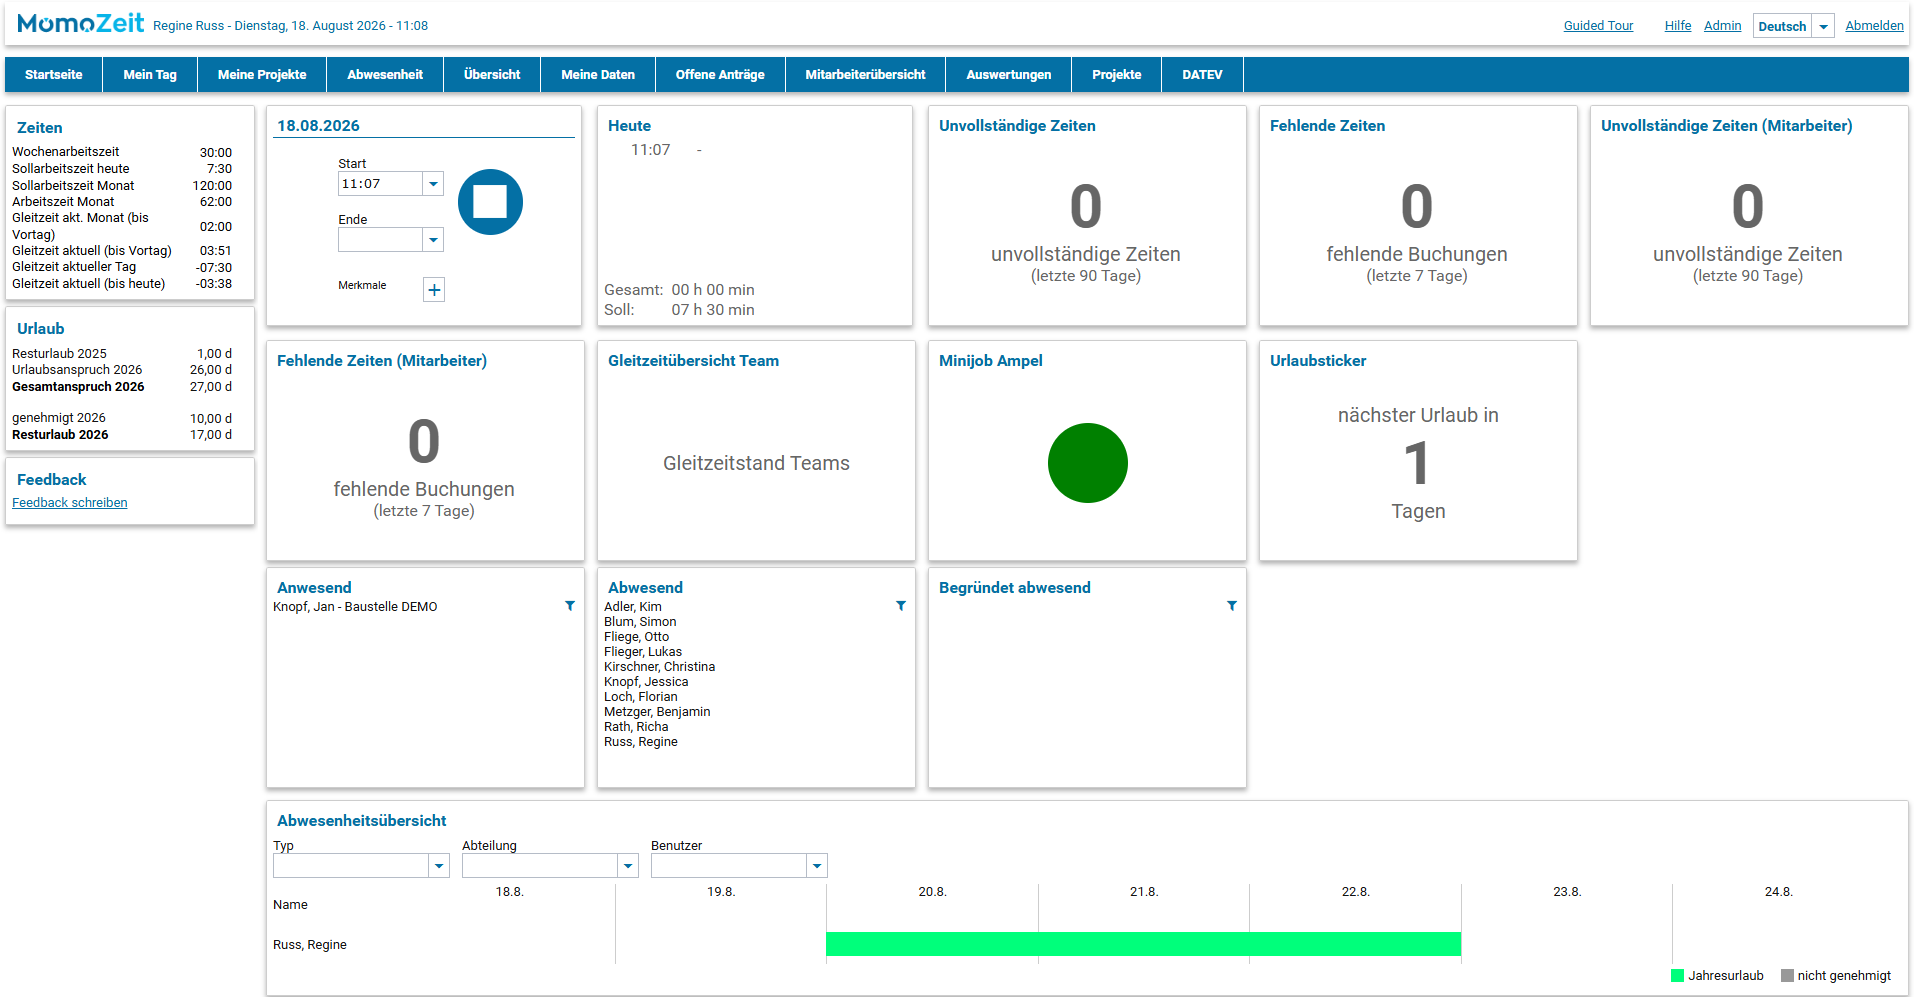Filter the Abwesend employee list
Viewport: 1914px width, 997px height.
[x=901, y=606]
